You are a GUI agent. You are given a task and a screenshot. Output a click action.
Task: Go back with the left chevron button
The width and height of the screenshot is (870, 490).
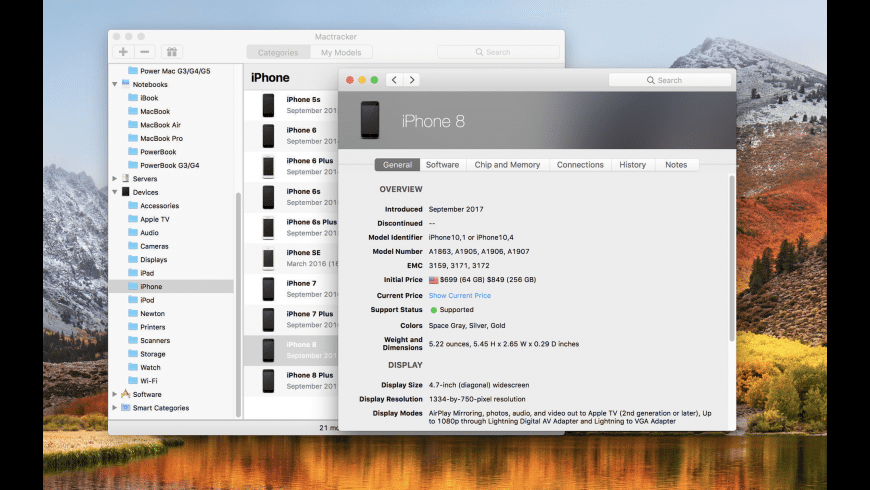pos(394,80)
